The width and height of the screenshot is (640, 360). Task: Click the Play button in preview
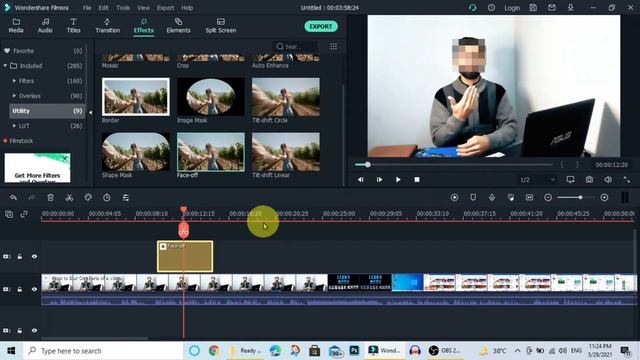coord(398,180)
